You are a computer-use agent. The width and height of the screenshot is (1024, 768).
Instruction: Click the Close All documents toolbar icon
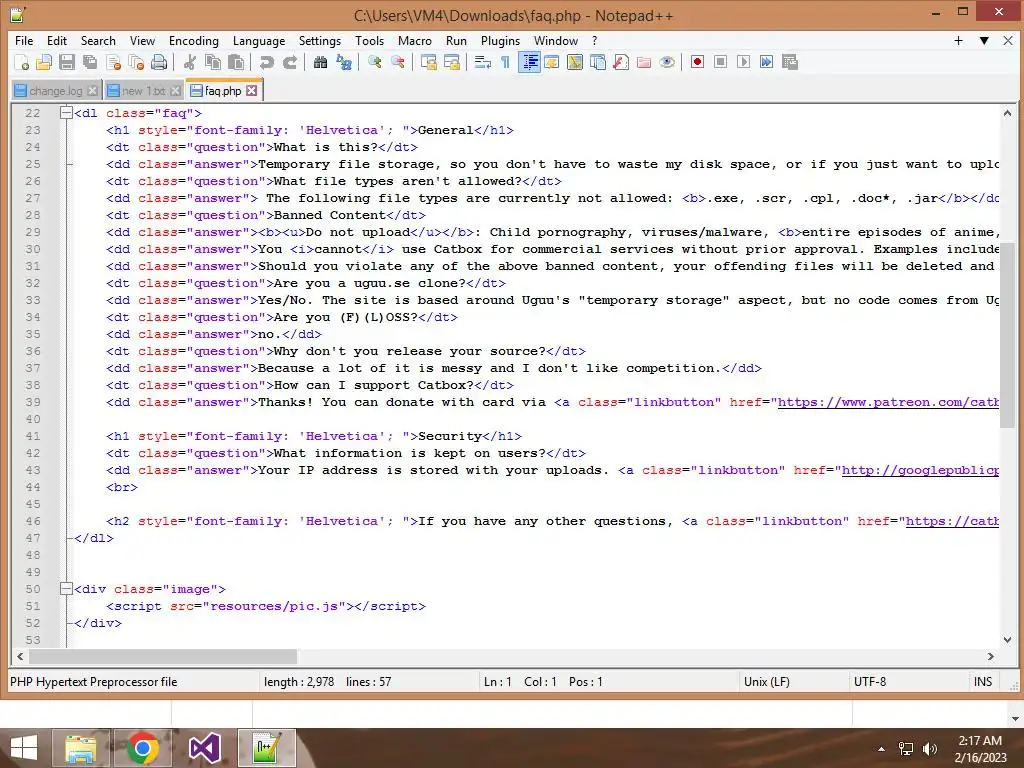[x=136, y=62]
